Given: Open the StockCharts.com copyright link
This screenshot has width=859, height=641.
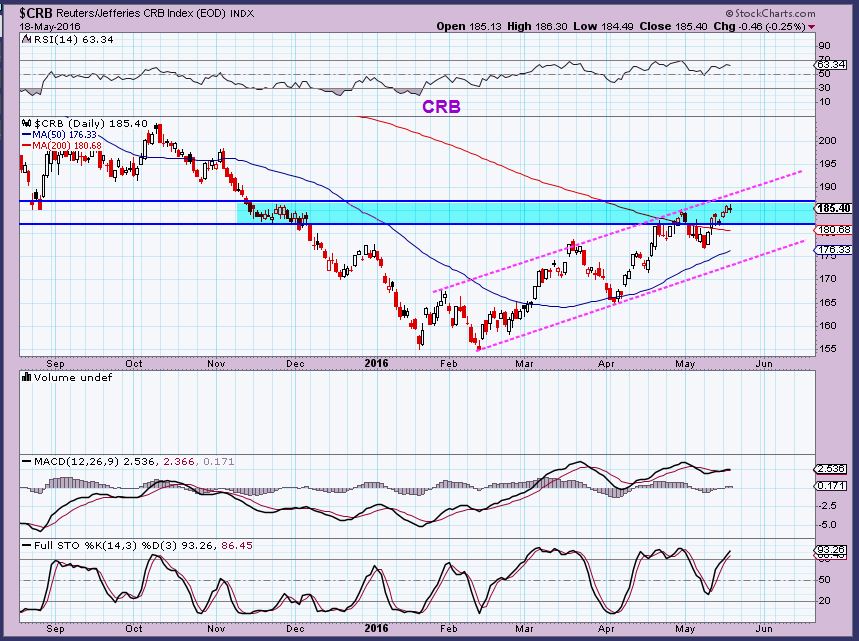Looking at the screenshot, I should 770,13.
